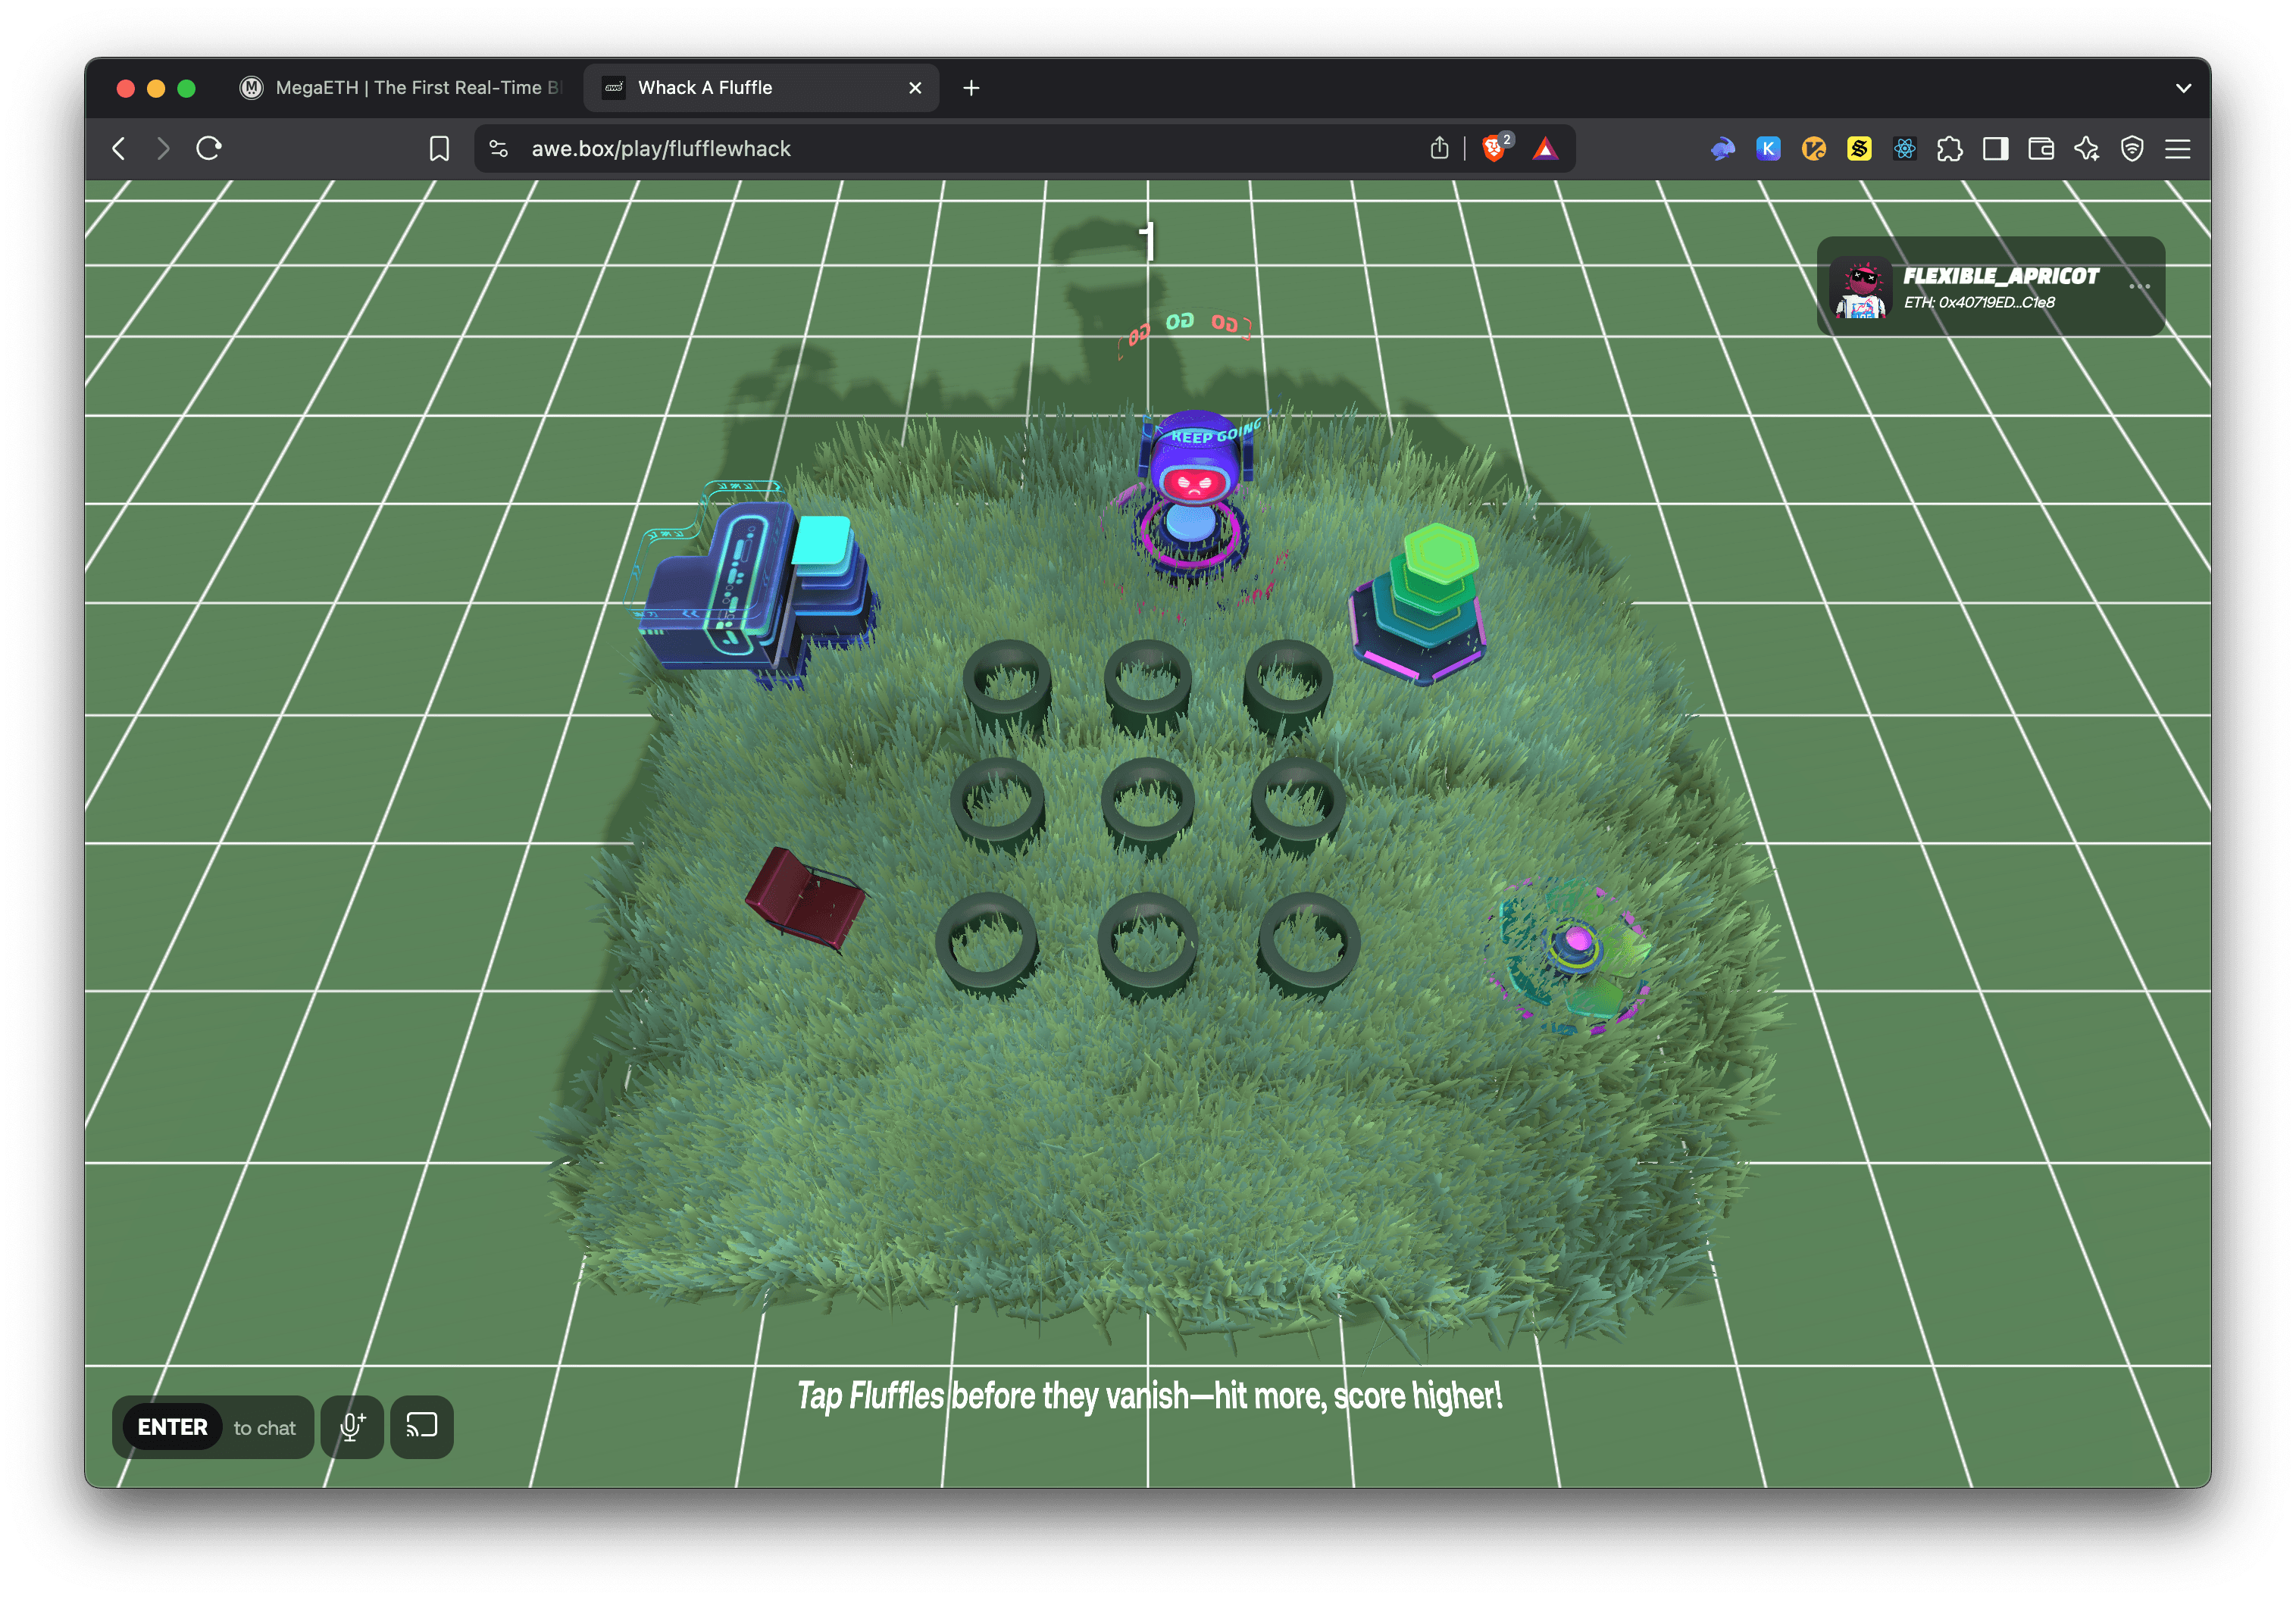Click the cast screen icon
Image resolution: width=2296 pixels, height=1600 pixels.
point(422,1427)
